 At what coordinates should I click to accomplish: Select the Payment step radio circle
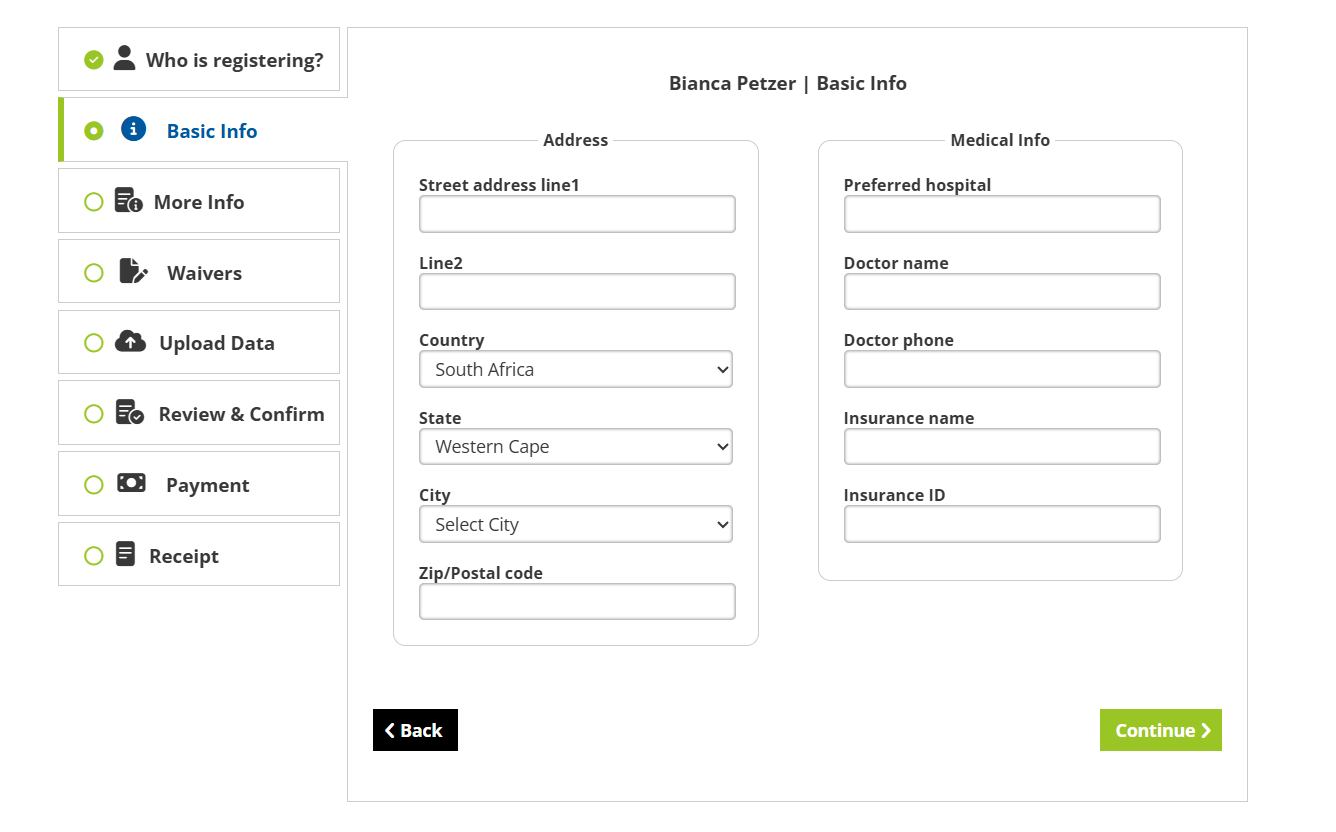pyautogui.click(x=94, y=485)
